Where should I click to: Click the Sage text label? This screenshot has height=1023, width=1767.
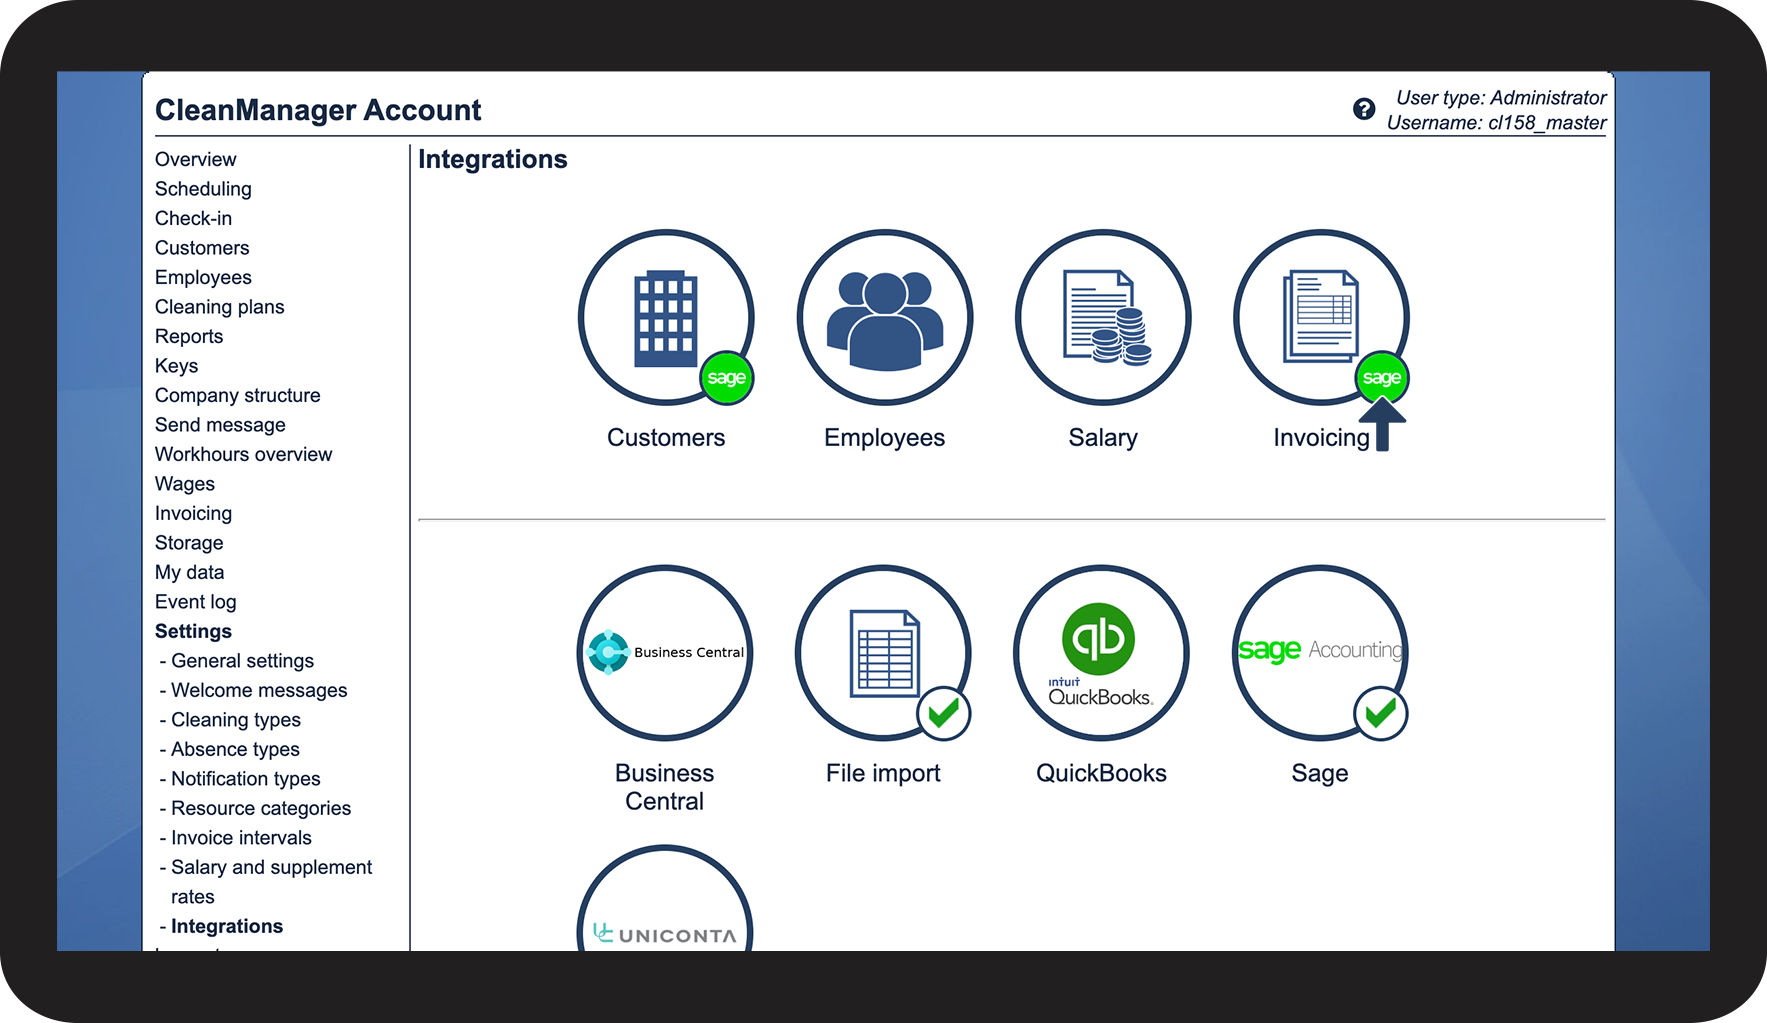1320,774
